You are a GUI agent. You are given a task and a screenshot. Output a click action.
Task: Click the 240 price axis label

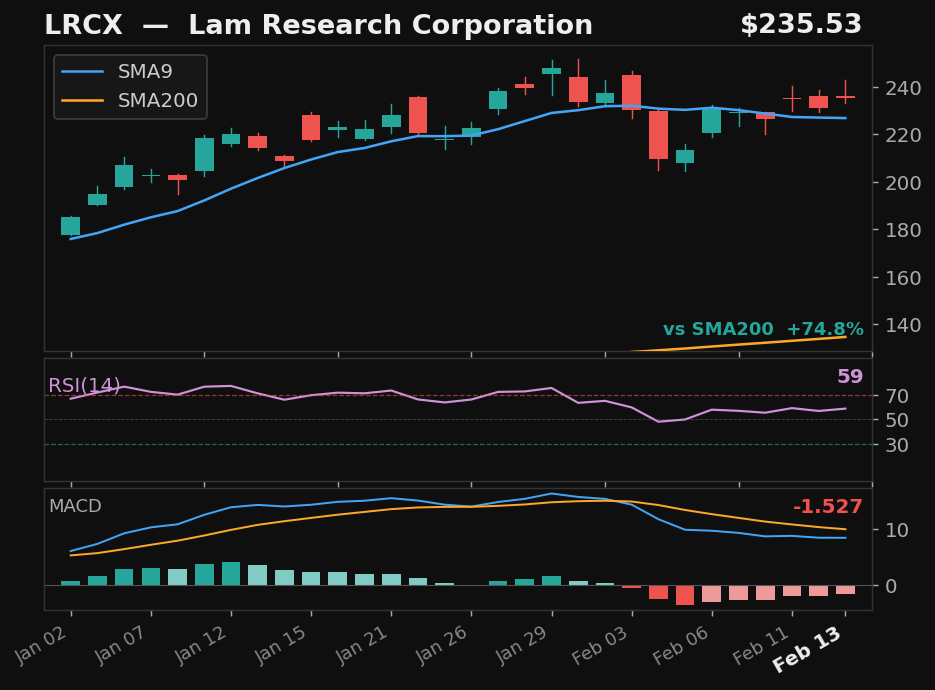(x=903, y=88)
